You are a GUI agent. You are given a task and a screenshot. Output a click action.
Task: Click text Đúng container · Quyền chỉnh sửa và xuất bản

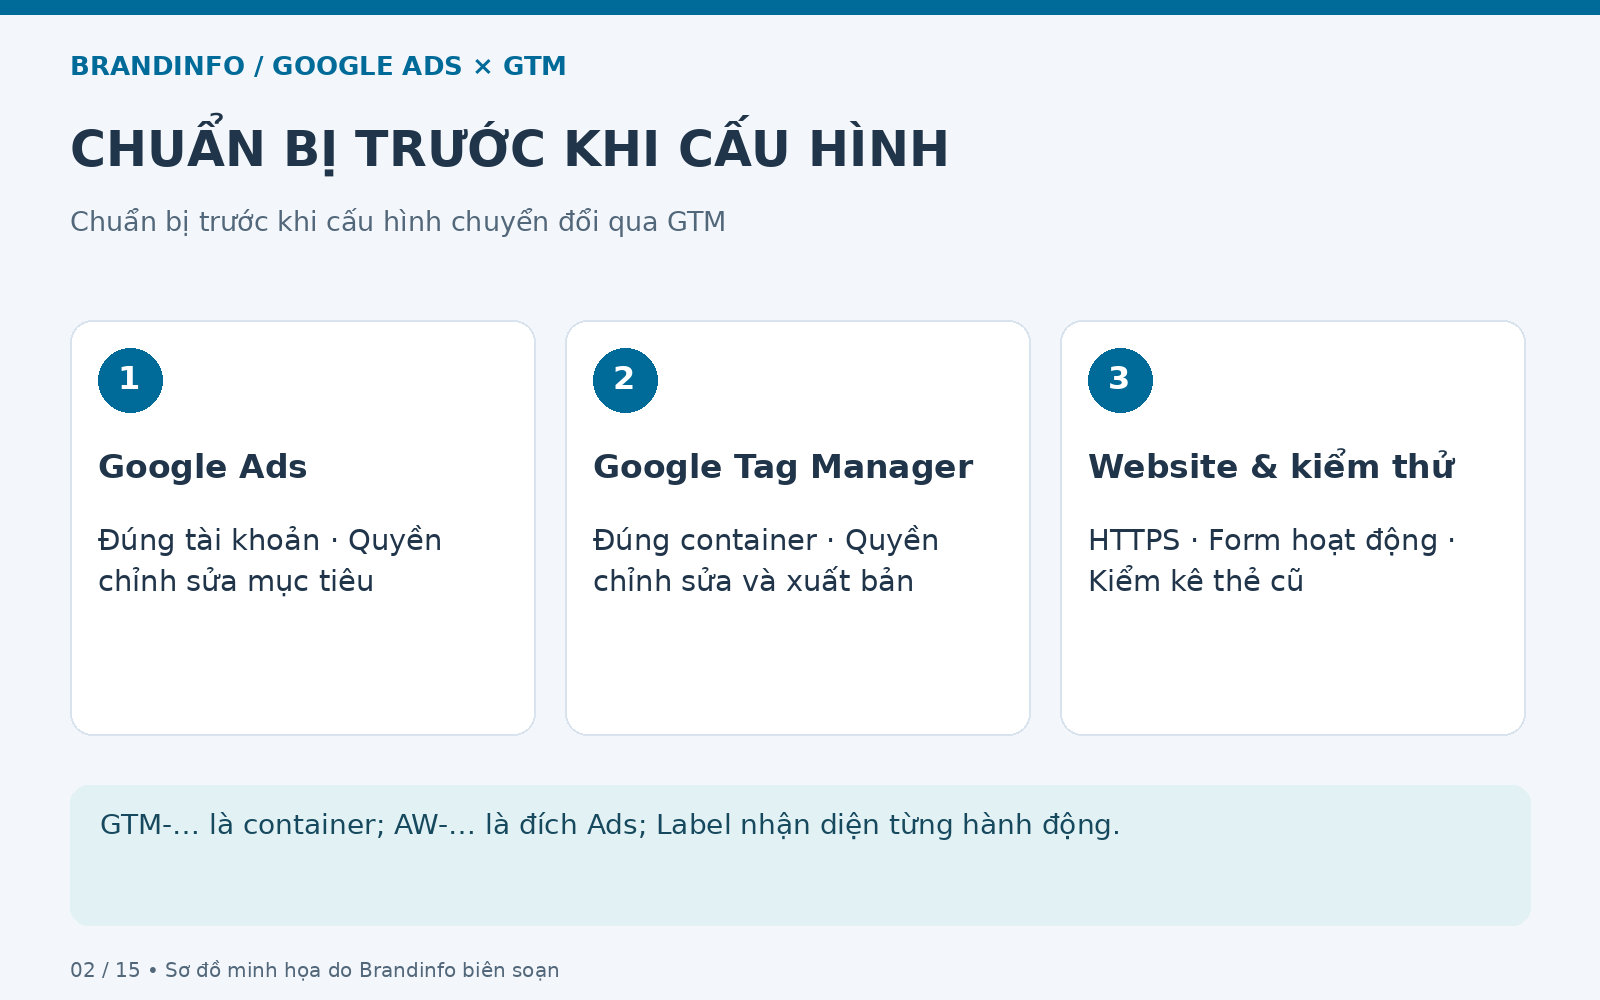pyautogui.click(x=766, y=560)
